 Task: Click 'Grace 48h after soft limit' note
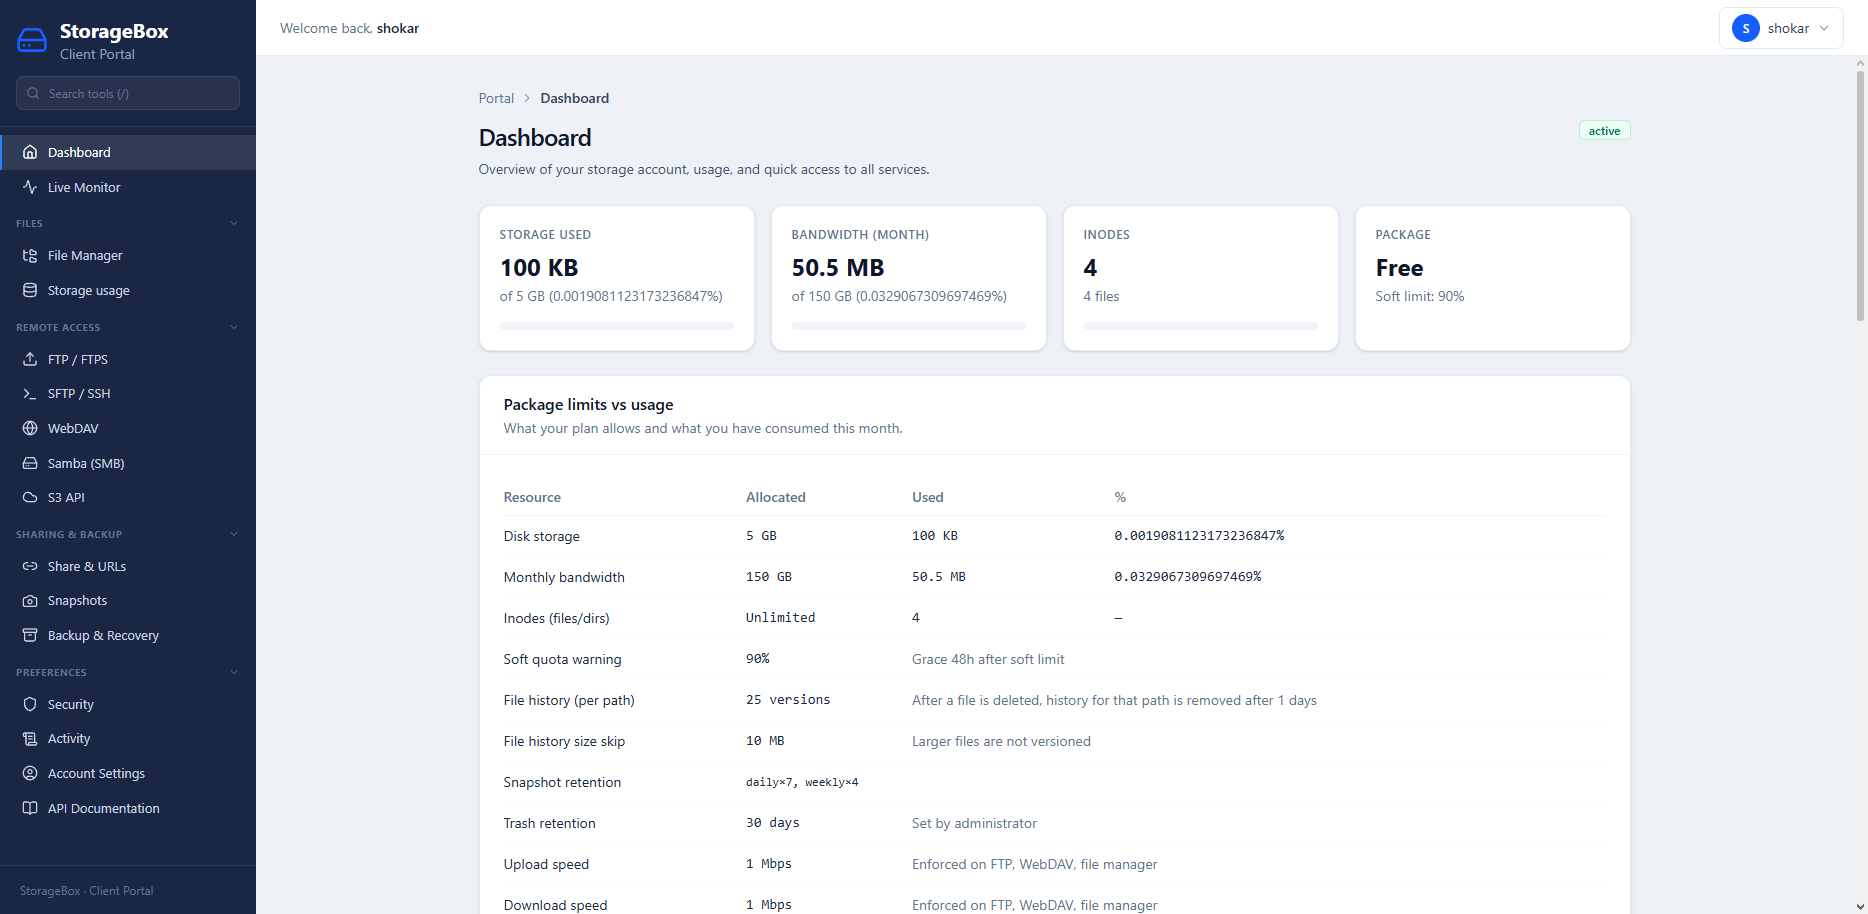pos(988,659)
